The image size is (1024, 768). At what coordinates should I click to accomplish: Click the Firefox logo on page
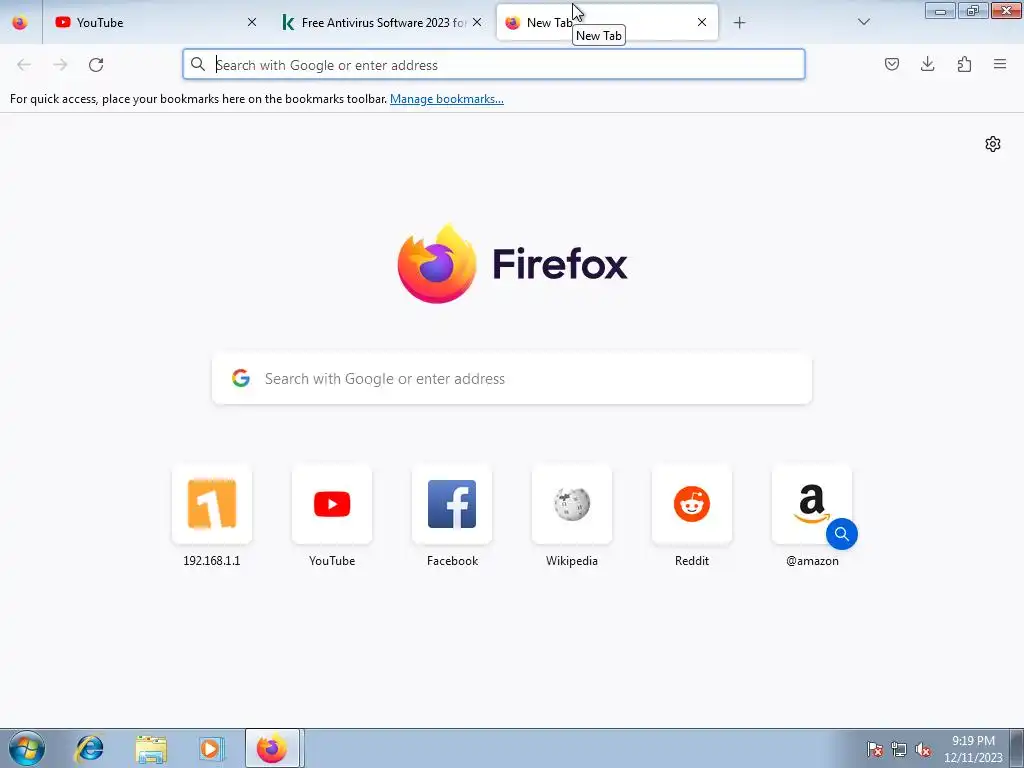[x=437, y=264]
